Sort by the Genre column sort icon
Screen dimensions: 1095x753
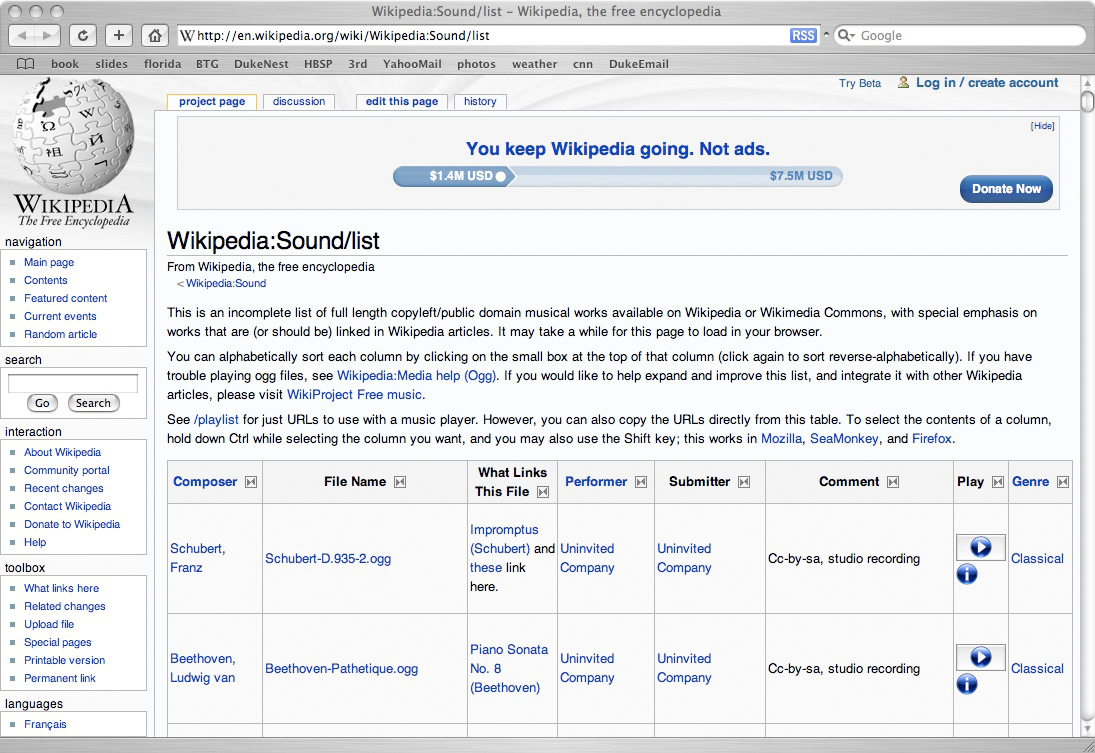1063,482
